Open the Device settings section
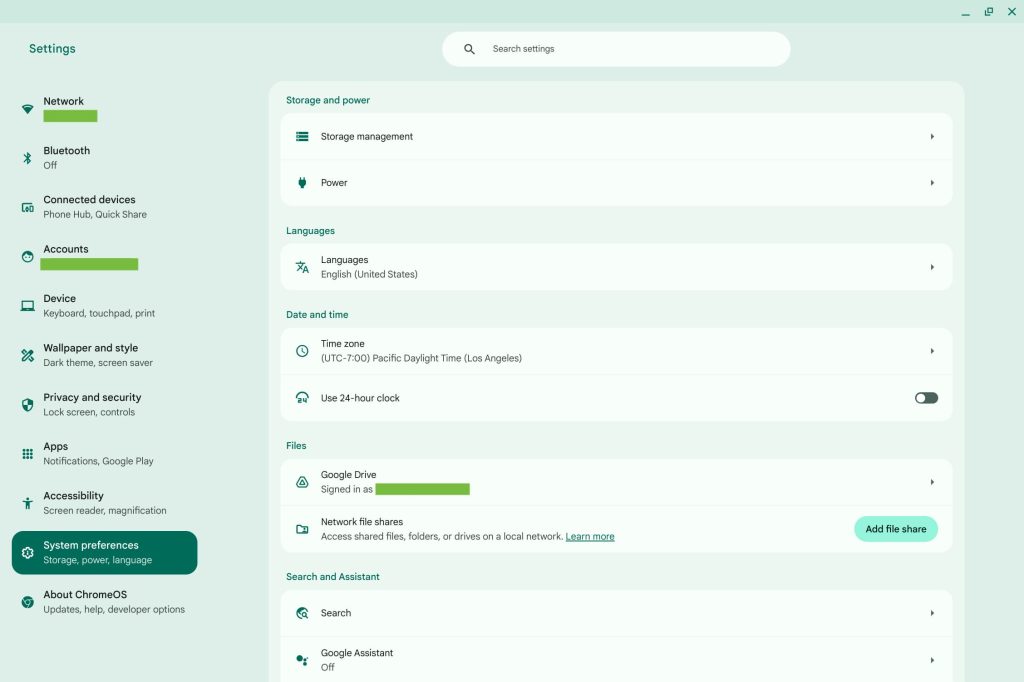The height and width of the screenshot is (682, 1024). [98, 306]
